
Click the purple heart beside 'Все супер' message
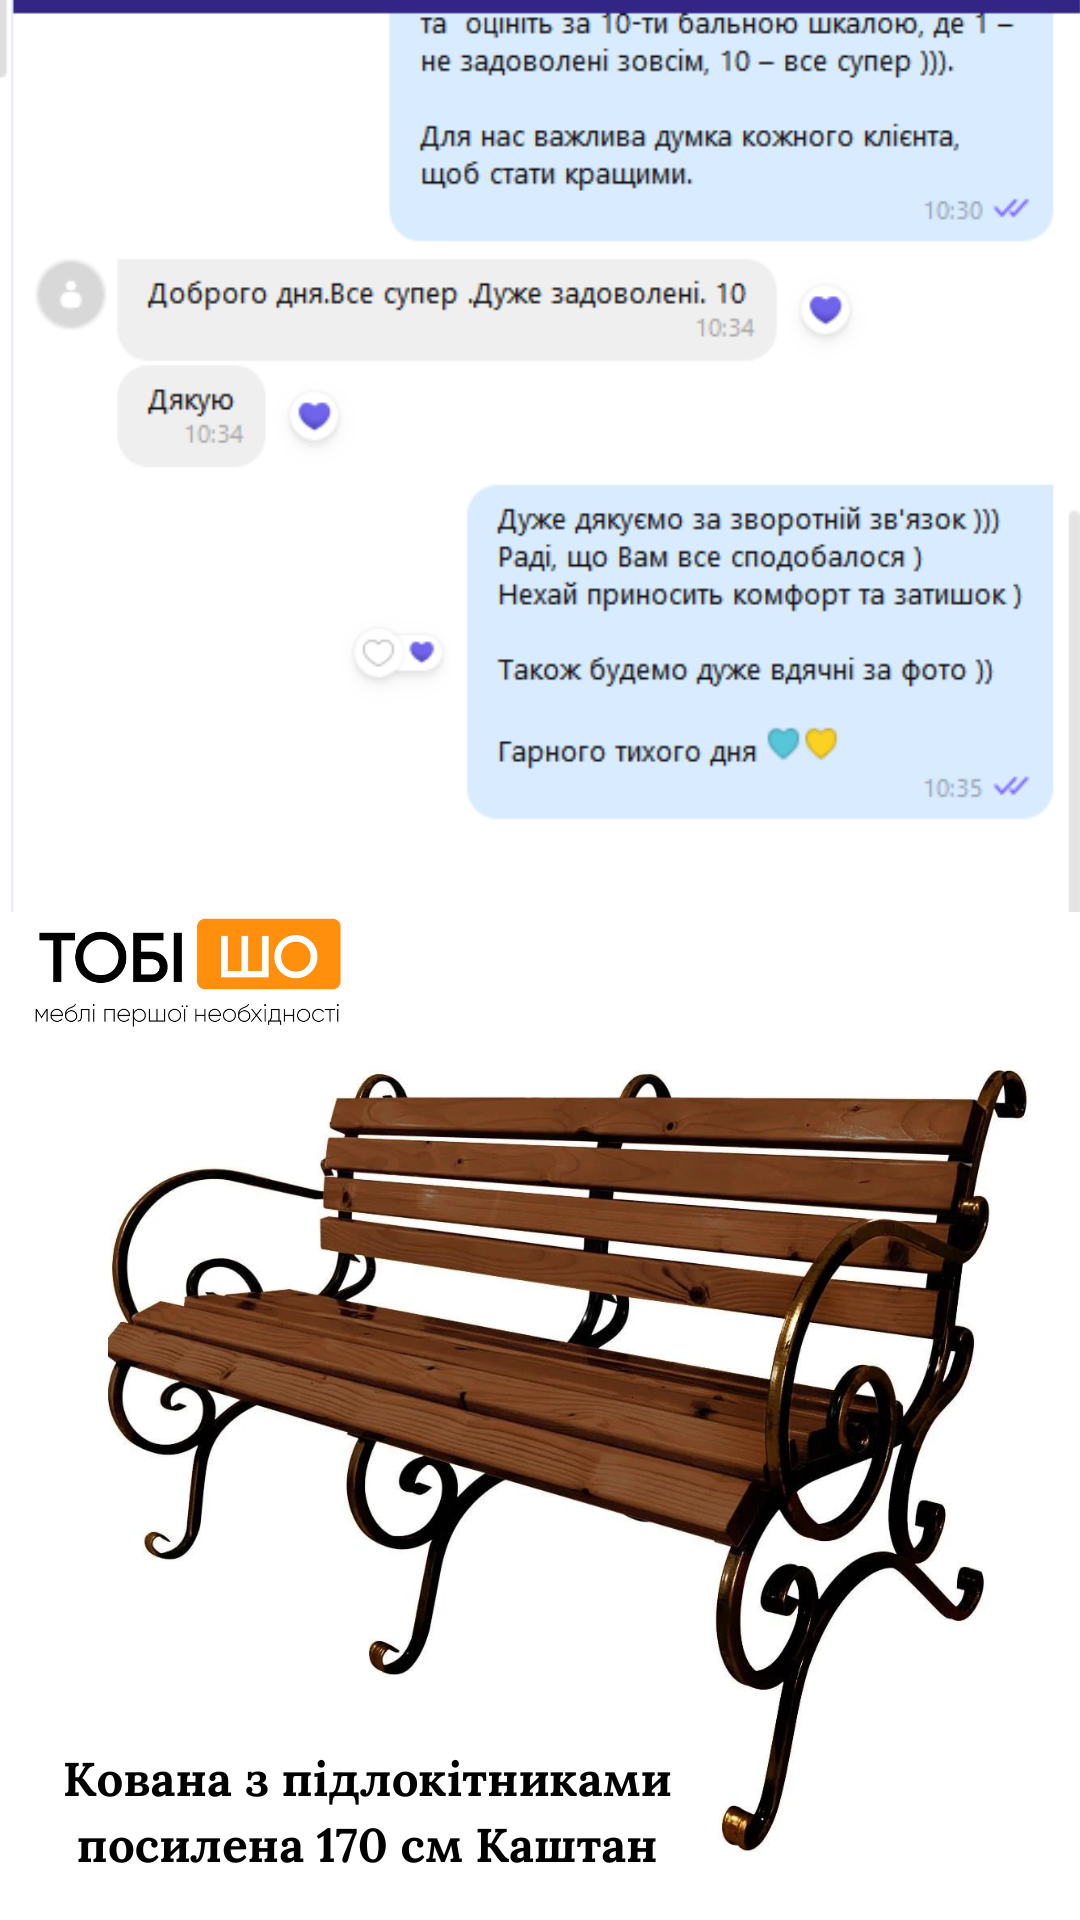(x=825, y=309)
